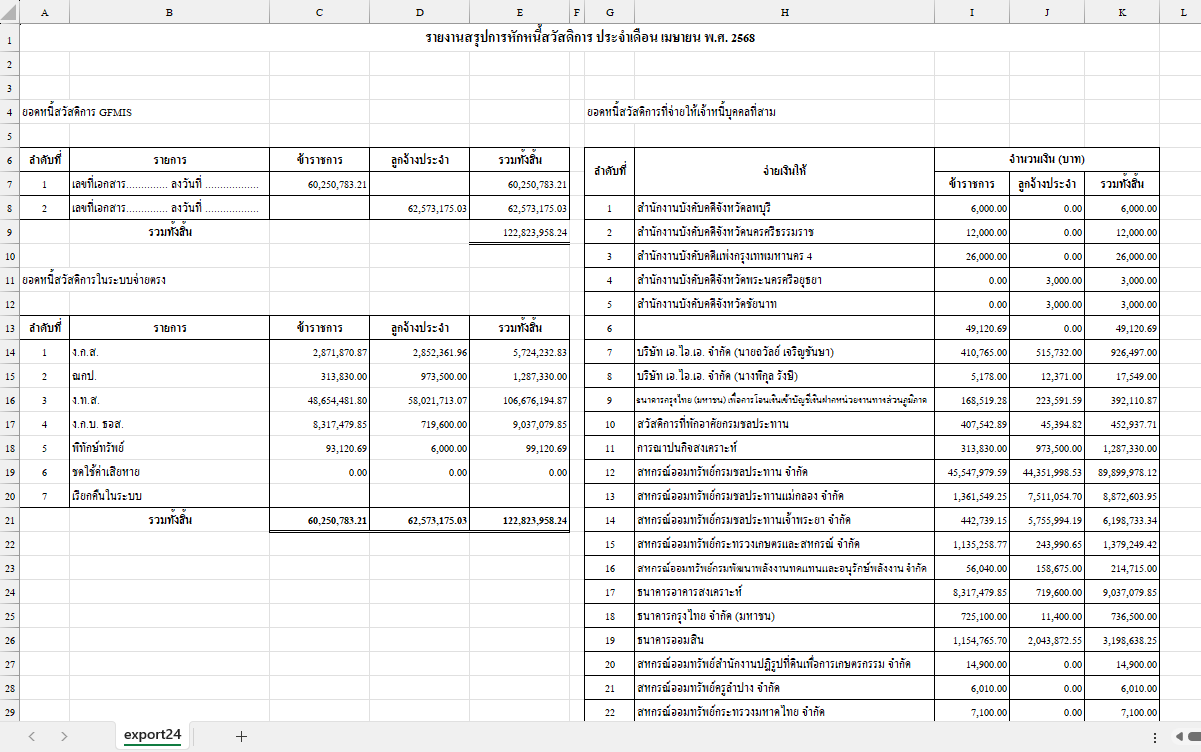The width and height of the screenshot is (1201, 752).
Task: Select column H header
Action: [785, 12]
